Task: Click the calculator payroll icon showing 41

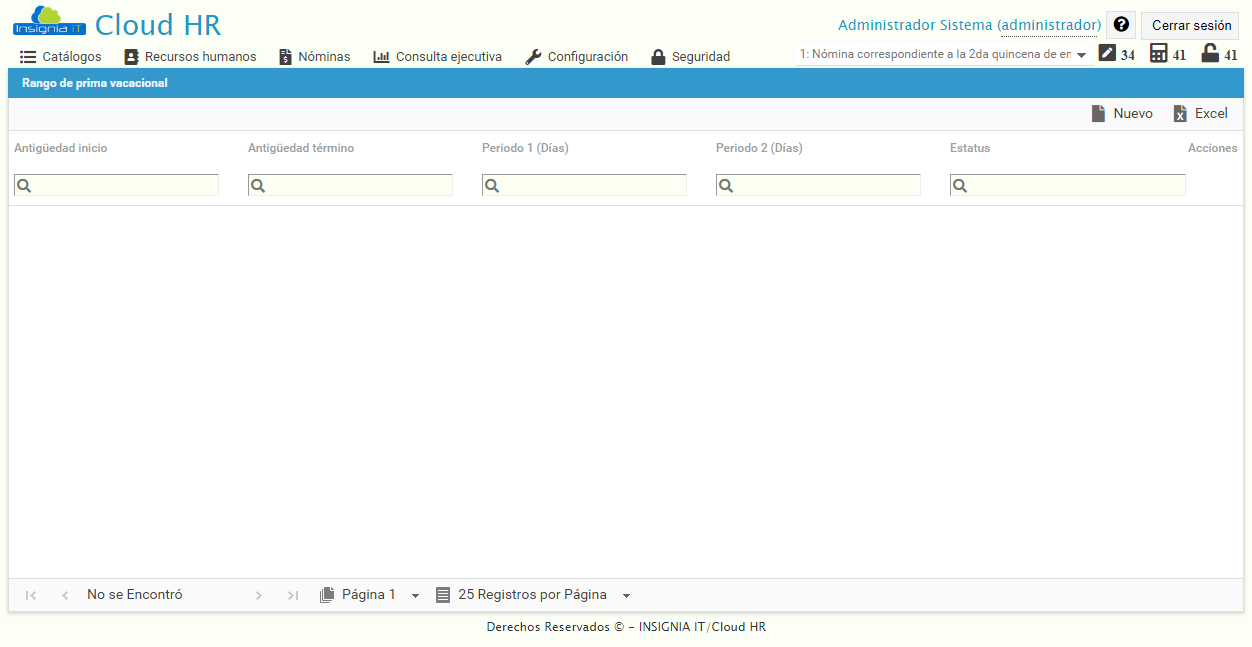Action: pos(1157,53)
